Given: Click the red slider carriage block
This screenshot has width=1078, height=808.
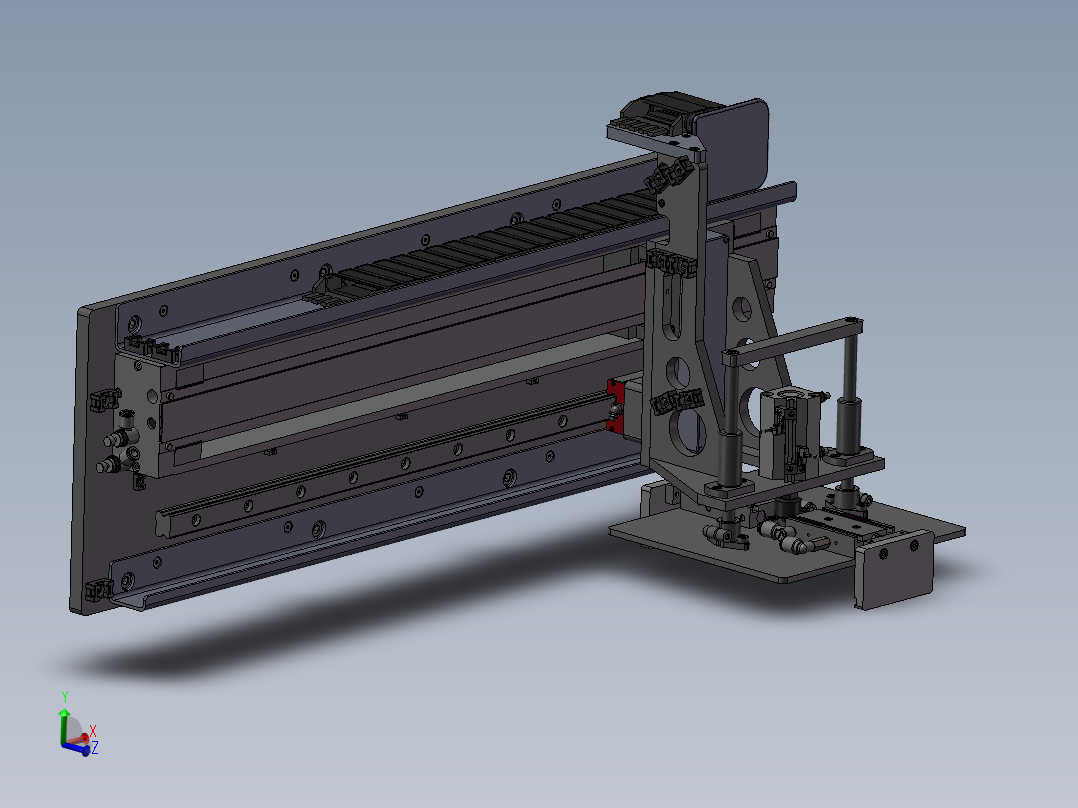Looking at the screenshot, I should [614, 408].
